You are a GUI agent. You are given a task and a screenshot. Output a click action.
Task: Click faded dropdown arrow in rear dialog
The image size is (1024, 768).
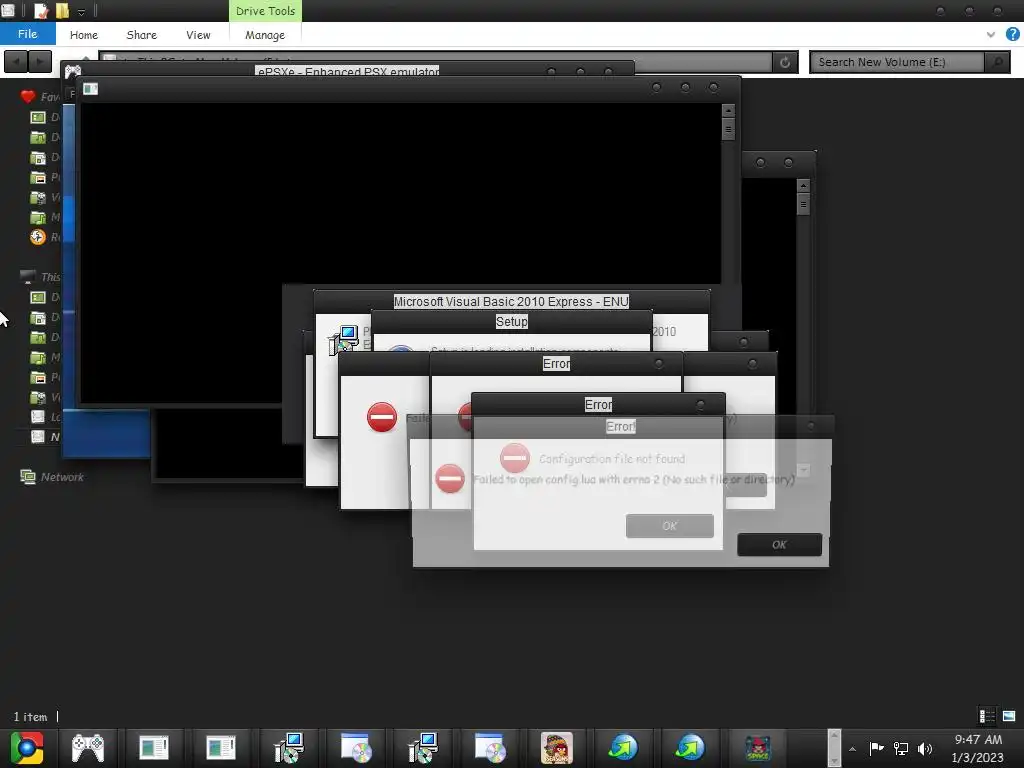tap(803, 470)
